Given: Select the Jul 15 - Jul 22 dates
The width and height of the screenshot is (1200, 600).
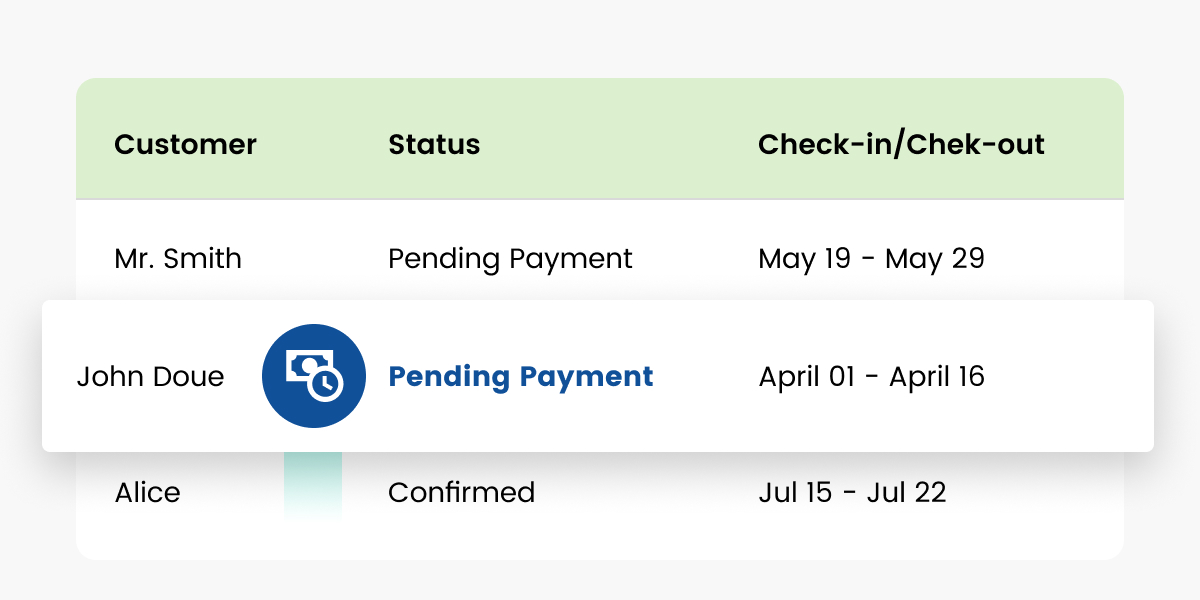Looking at the screenshot, I should pyautogui.click(x=852, y=492).
